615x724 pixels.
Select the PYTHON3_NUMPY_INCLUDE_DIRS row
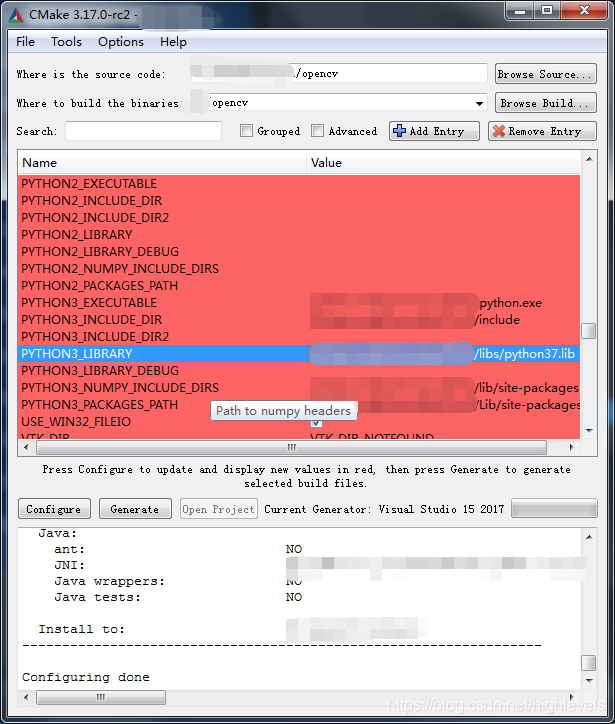pos(299,388)
